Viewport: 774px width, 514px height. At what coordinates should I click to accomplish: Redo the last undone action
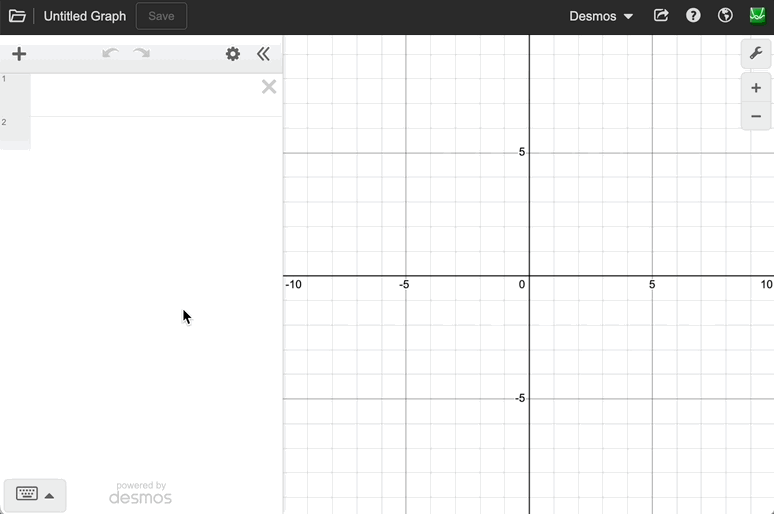click(142, 54)
